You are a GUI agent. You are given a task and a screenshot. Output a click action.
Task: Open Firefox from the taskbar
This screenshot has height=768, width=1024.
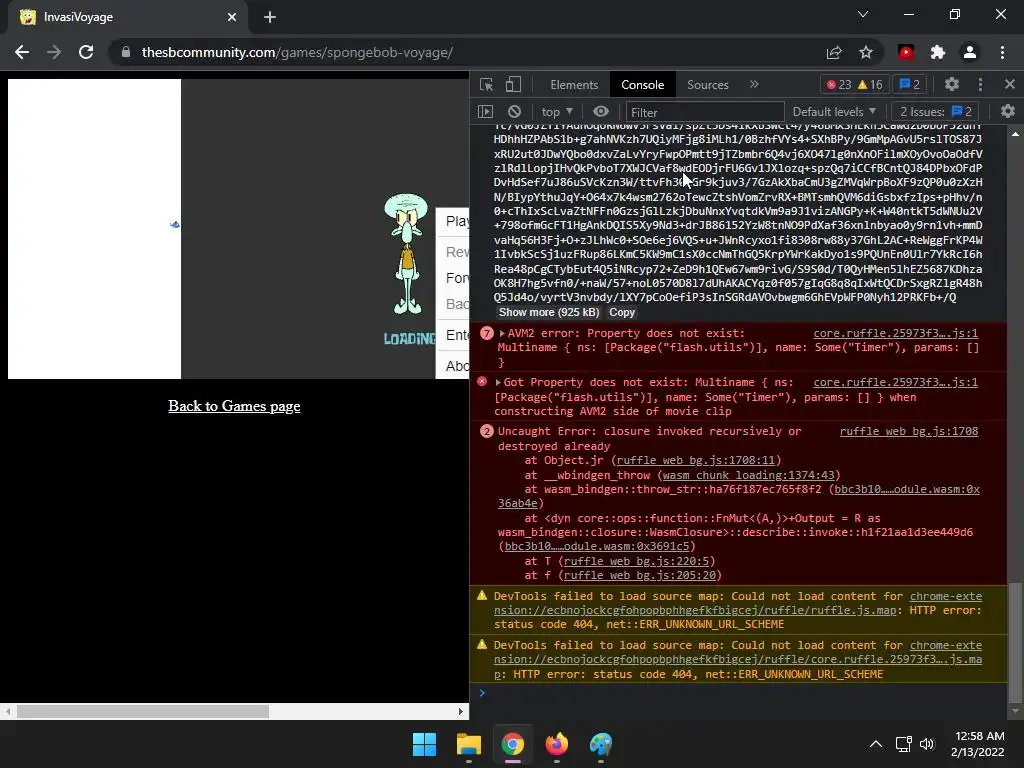point(556,744)
